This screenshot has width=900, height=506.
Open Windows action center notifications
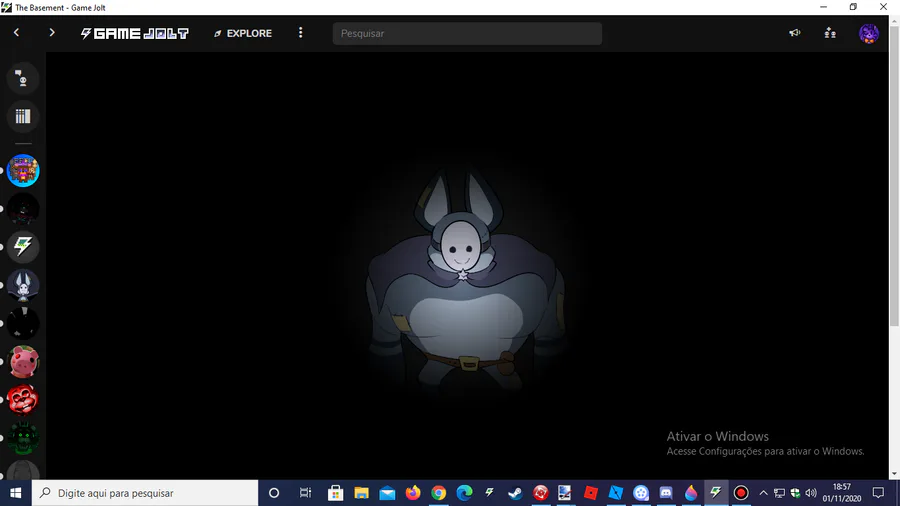pyautogui.click(x=878, y=493)
